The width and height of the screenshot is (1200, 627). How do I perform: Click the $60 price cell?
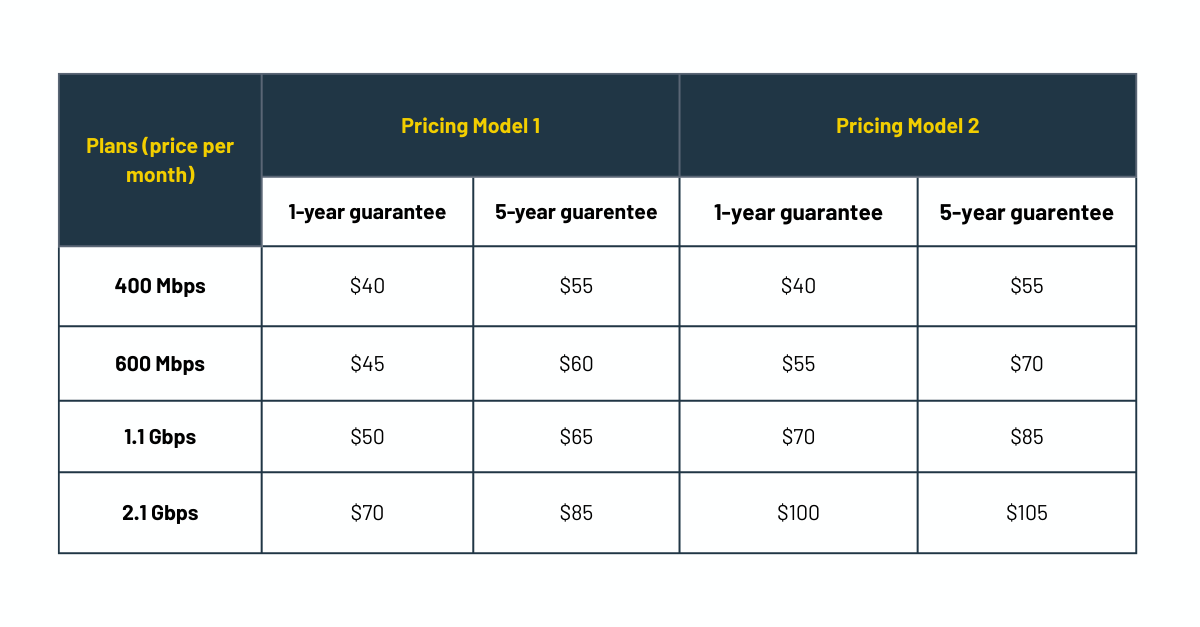576,364
